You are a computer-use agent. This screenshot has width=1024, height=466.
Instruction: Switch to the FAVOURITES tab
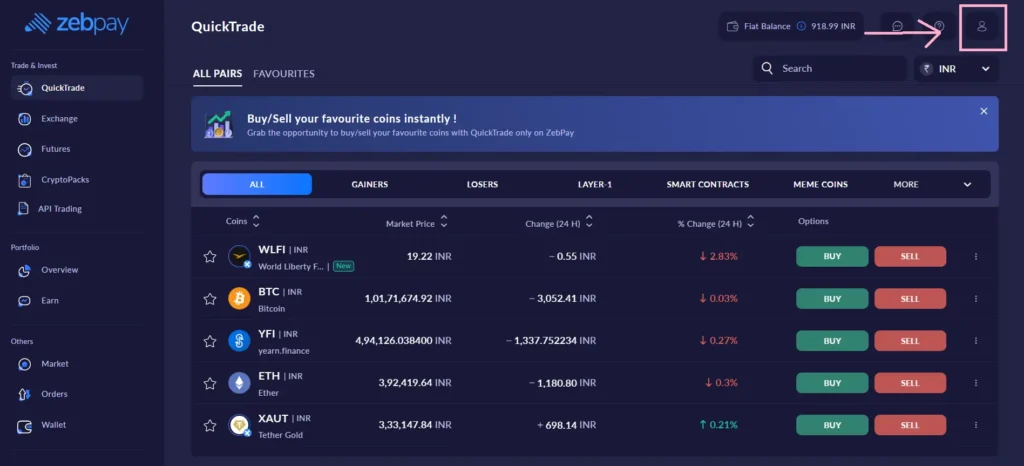[x=284, y=74]
